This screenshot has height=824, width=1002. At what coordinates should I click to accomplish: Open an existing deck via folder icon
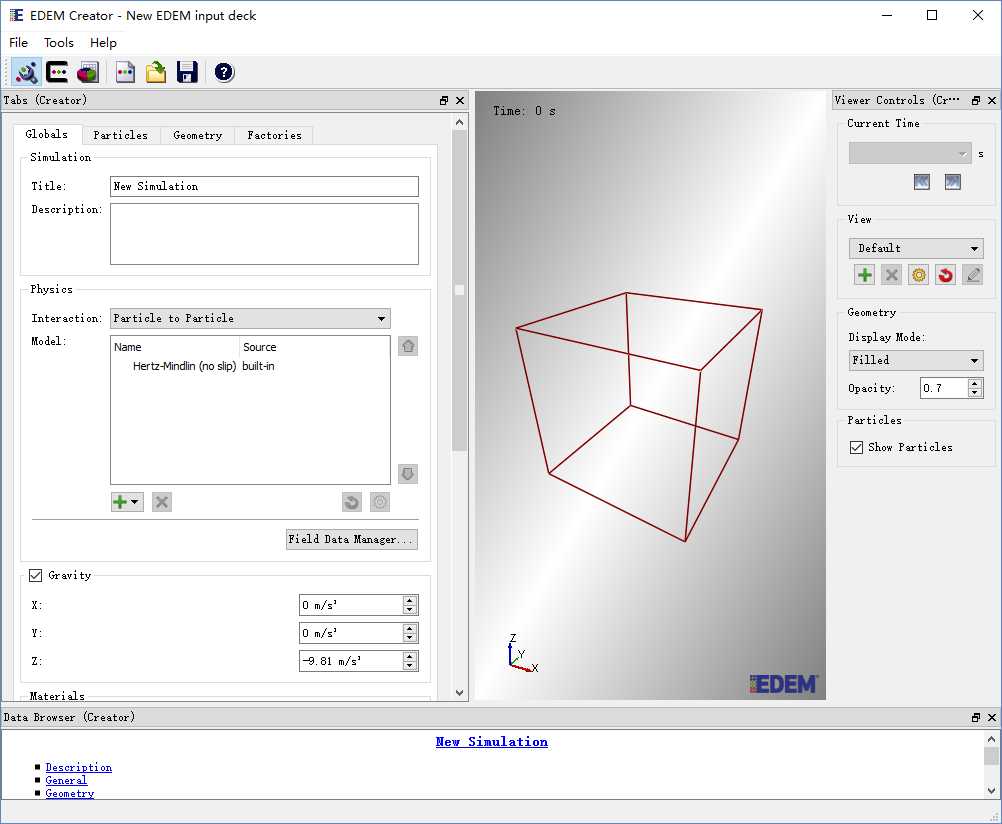[156, 72]
